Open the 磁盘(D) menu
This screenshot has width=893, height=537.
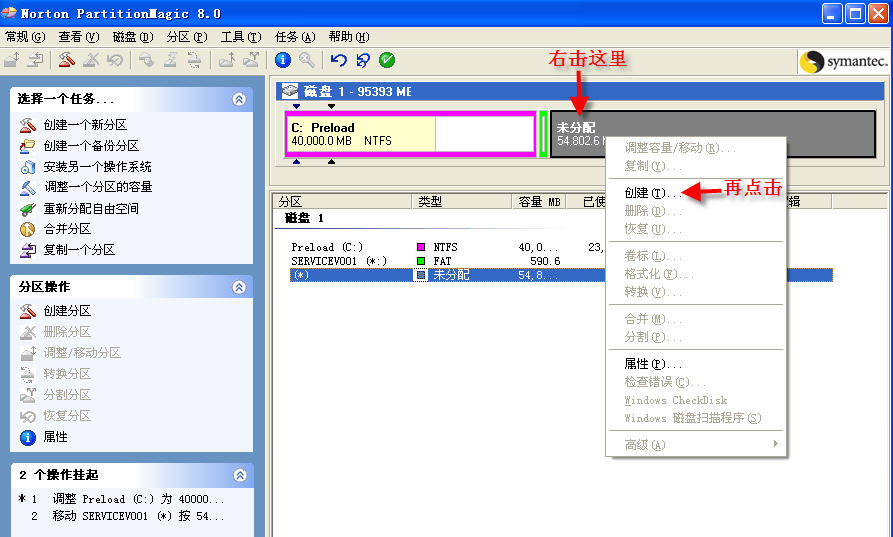(x=133, y=37)
